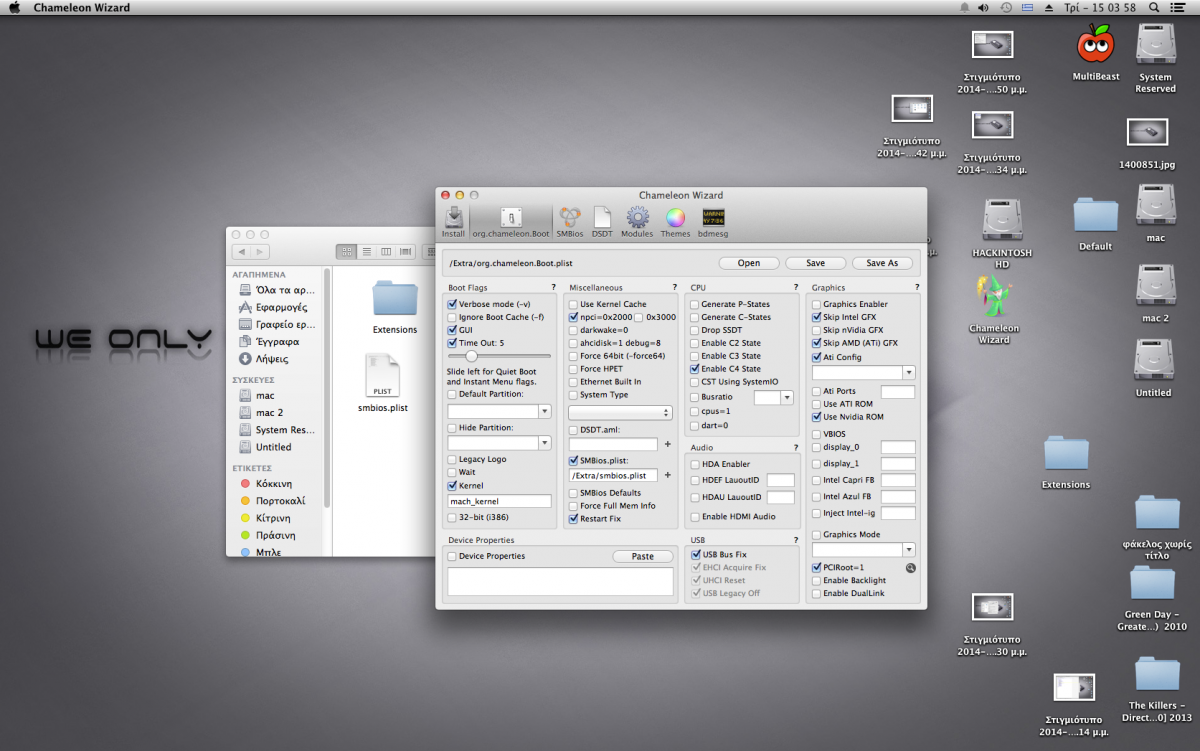
Task: Switch to the DSDT toolbar section
Action: (602, 222)
